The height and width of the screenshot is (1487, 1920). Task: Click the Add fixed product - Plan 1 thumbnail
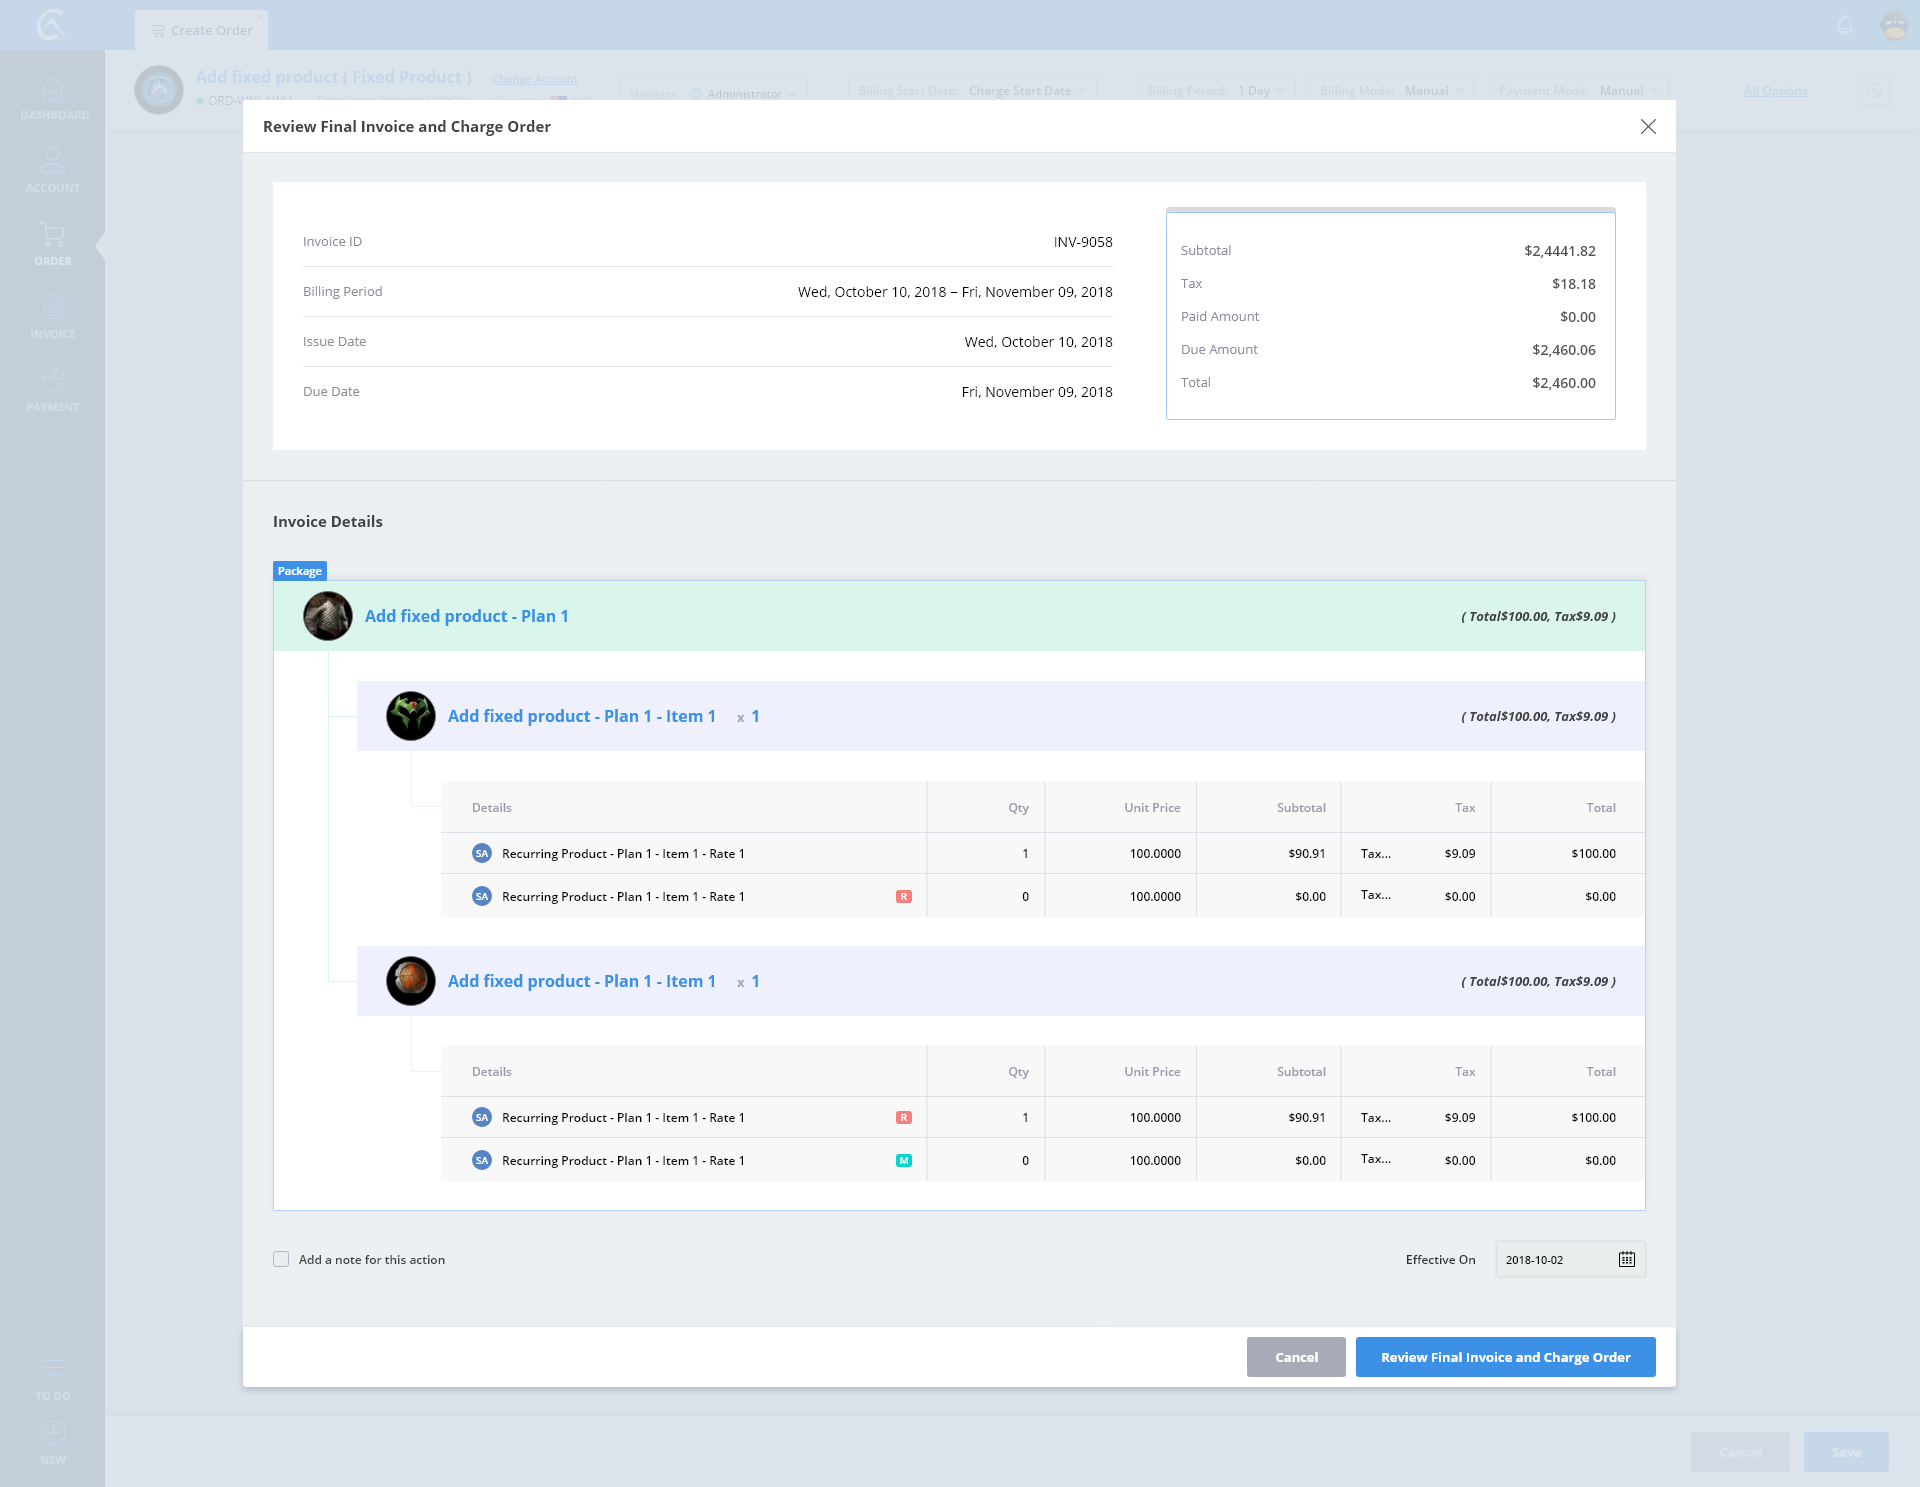point(328,616)
